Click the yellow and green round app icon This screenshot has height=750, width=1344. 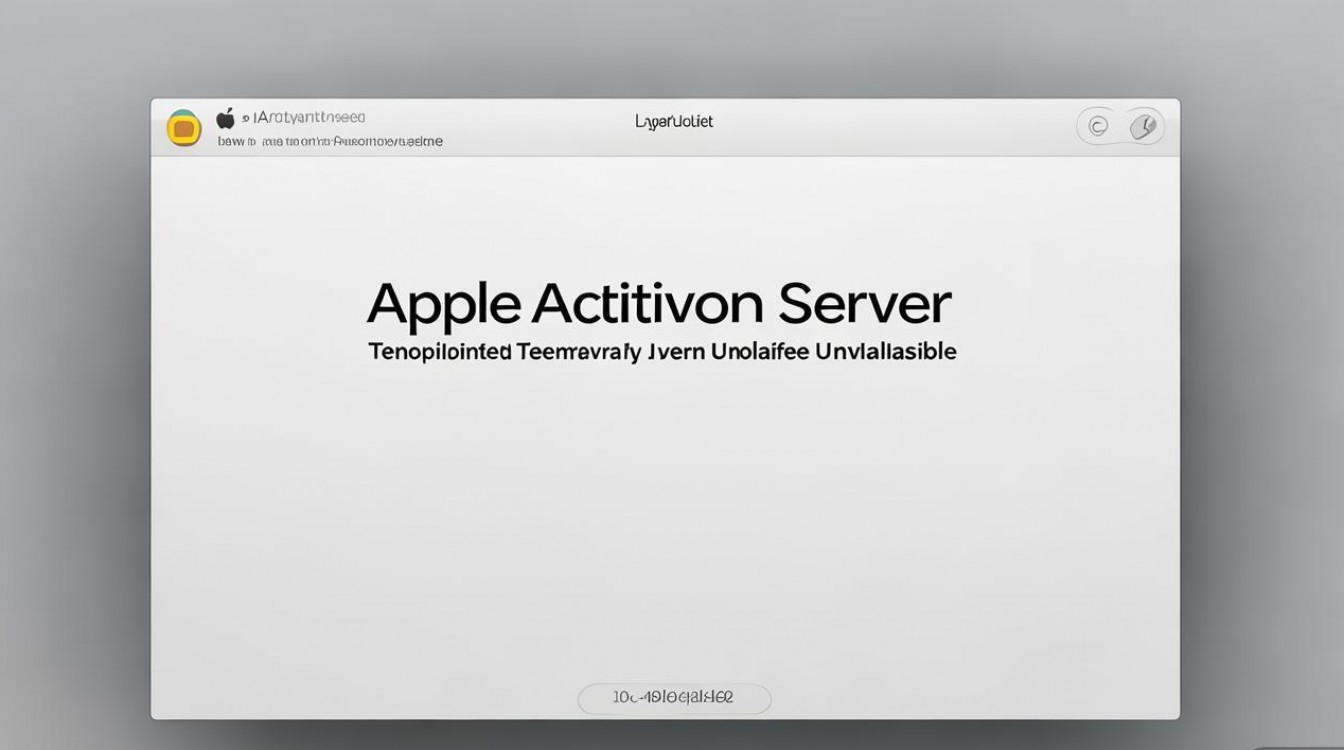[x=184, y=127]
